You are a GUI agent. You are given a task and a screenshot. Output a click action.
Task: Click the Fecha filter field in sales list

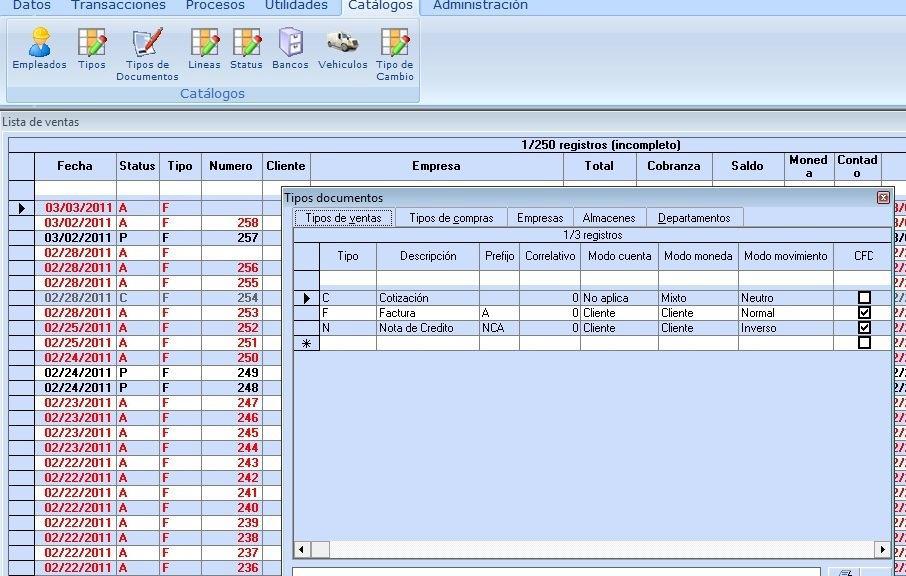tap(76, 189)
